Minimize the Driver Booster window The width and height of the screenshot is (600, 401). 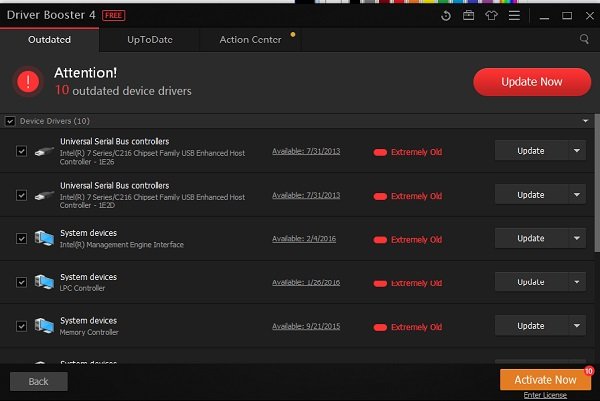point(545,16)
